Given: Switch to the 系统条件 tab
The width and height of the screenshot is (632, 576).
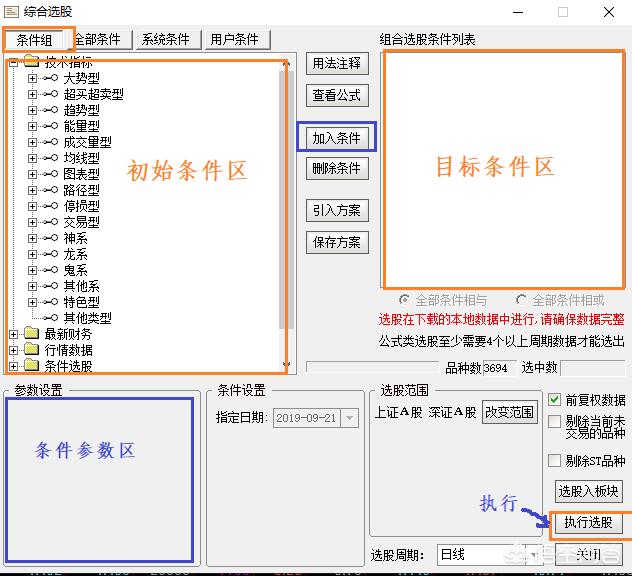Looking at the screenshot, I should pos(165,39).
